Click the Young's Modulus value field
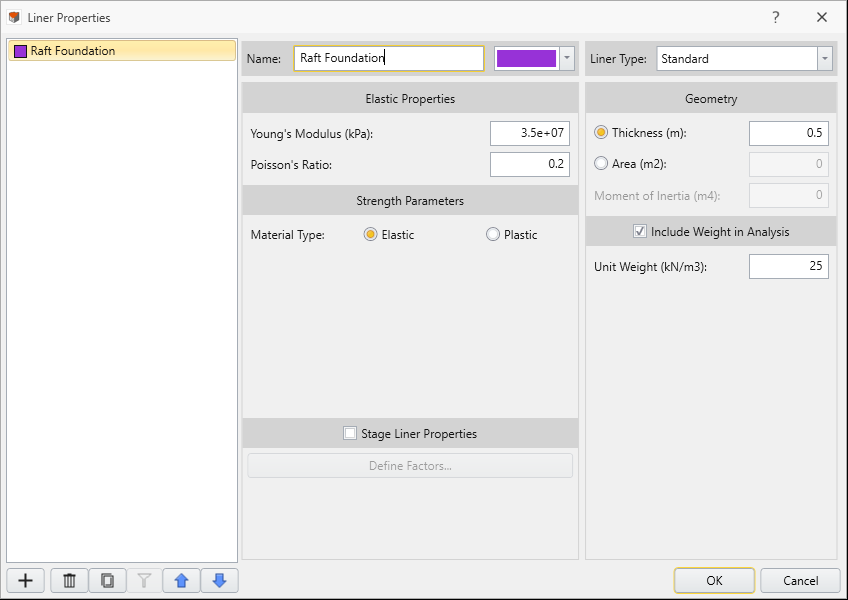The image size is (848, 600). 530,133
